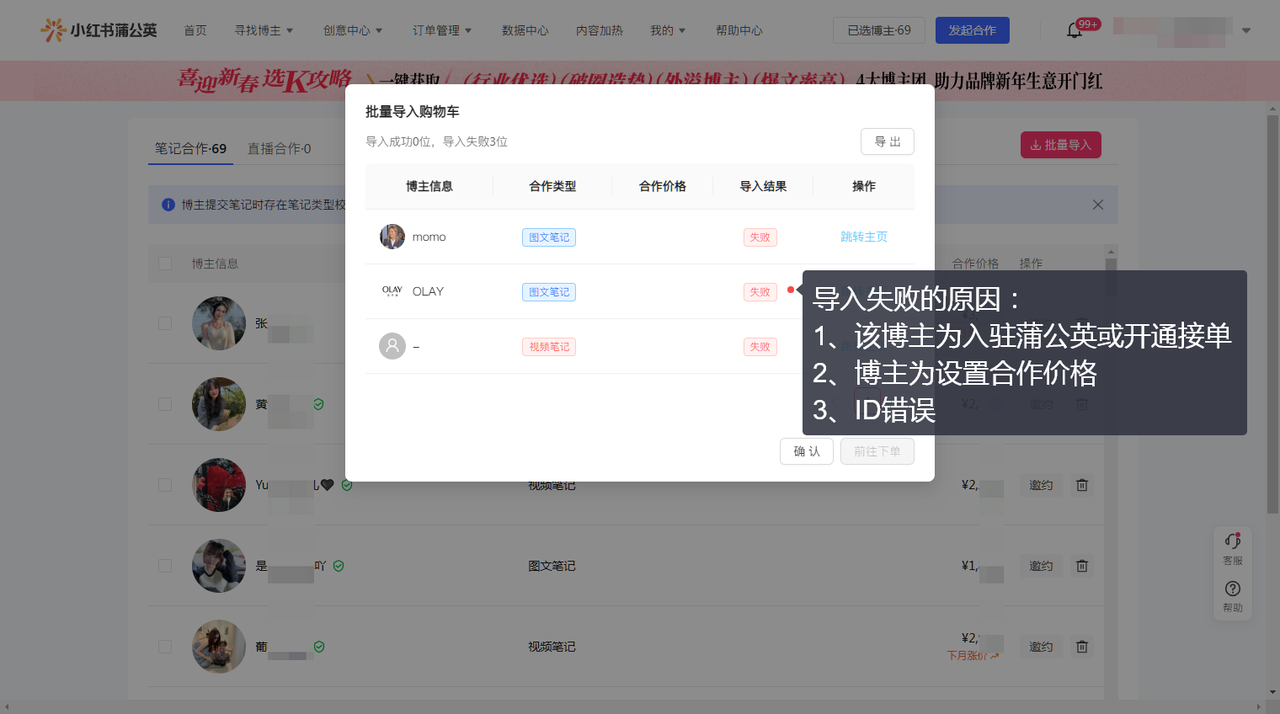Check the last visible blogger row checkbox

pos(165,647)
